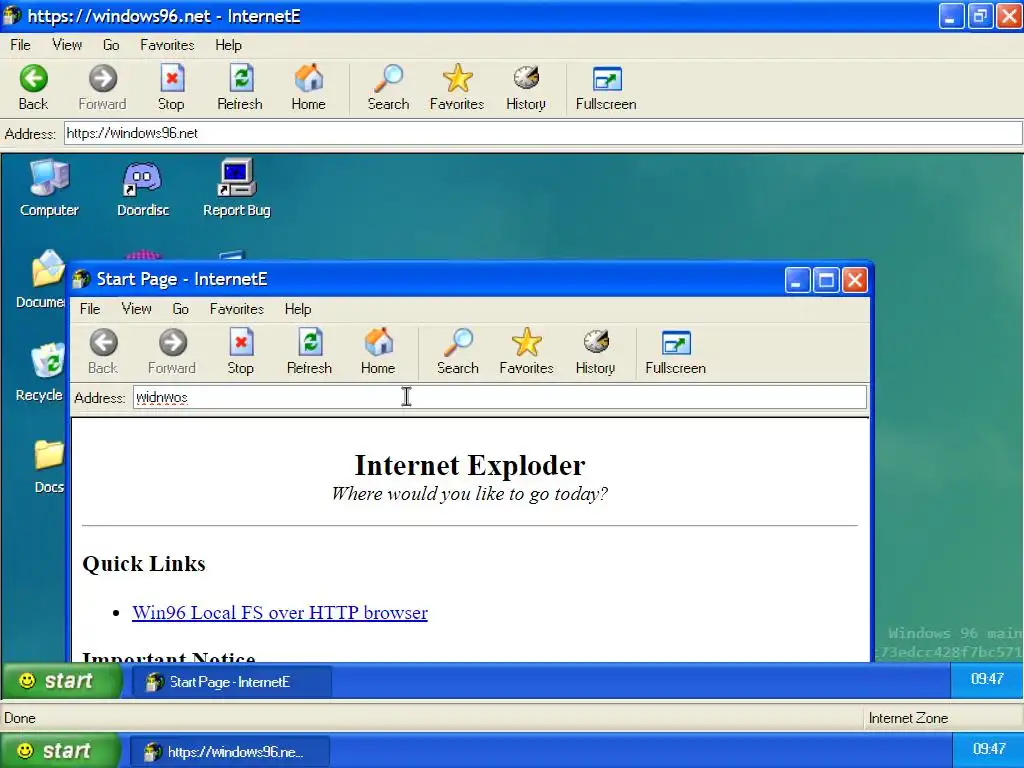Open Favorites menu in the Start Page window
1024x768 pixels.
(x=236, y=309)
